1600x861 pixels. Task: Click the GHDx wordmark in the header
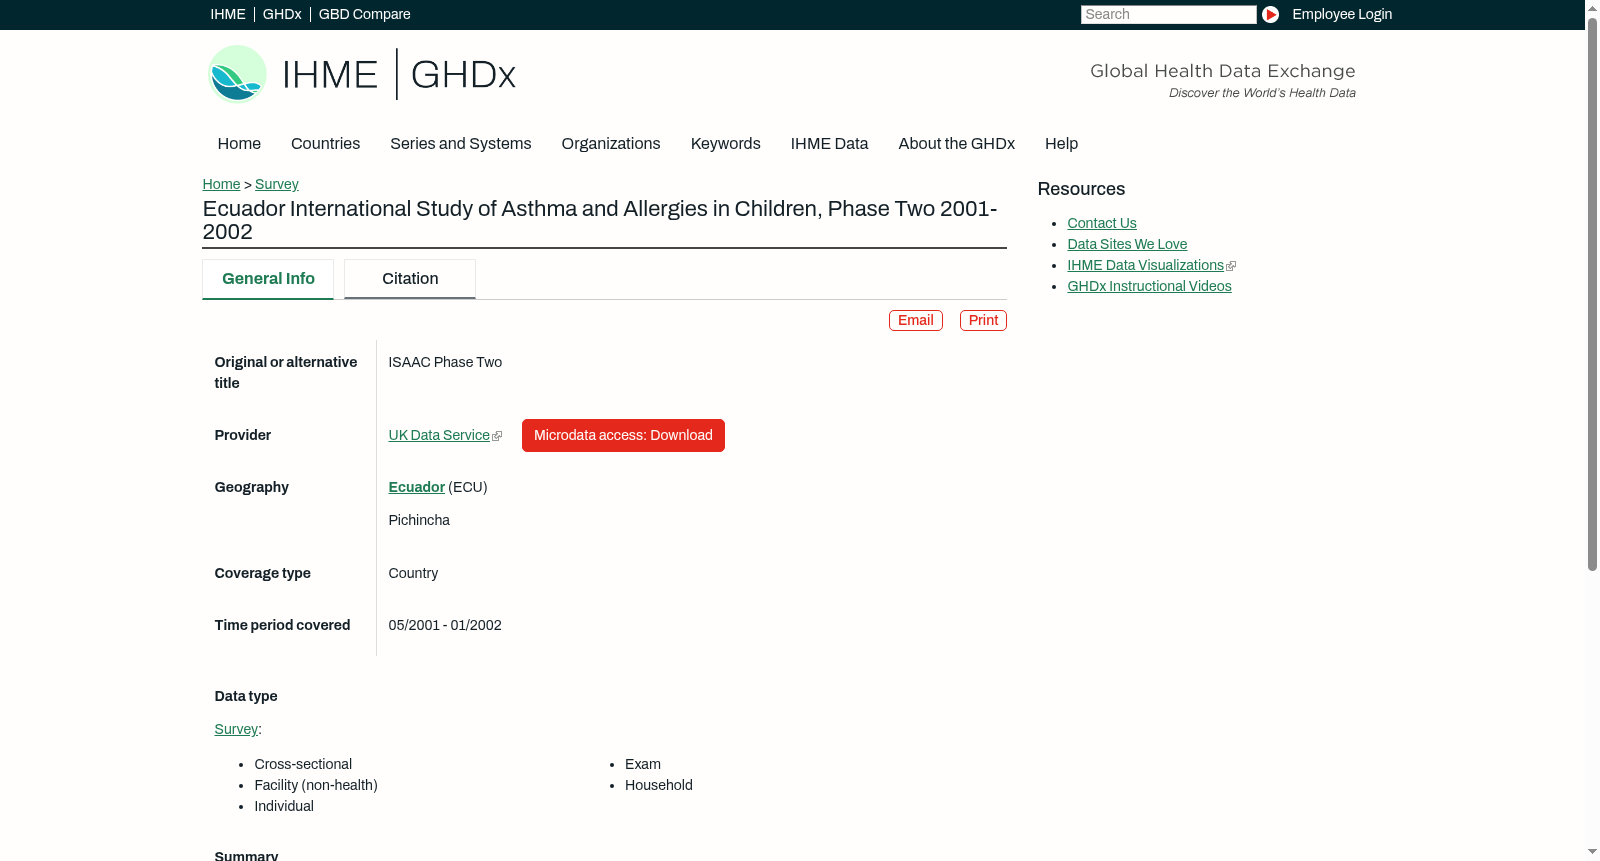tap(463, 75)
